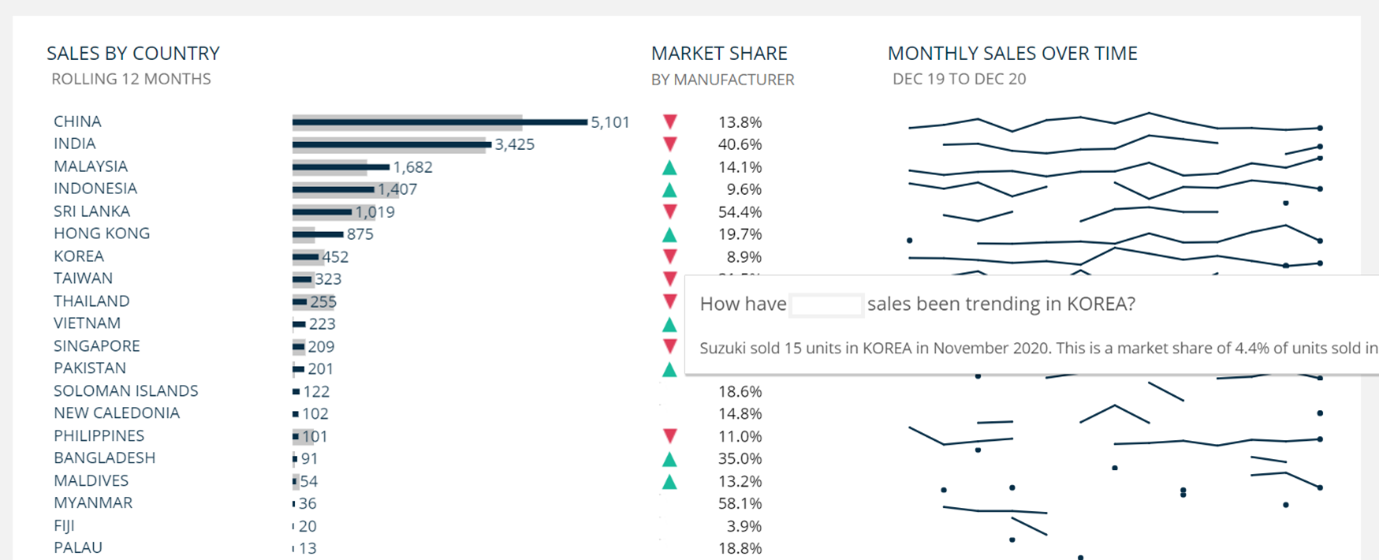The height and width of the screenshot is (560, 1379).
Task: Click the blank manufacturer field in tooltip
Action: [826, 305]
